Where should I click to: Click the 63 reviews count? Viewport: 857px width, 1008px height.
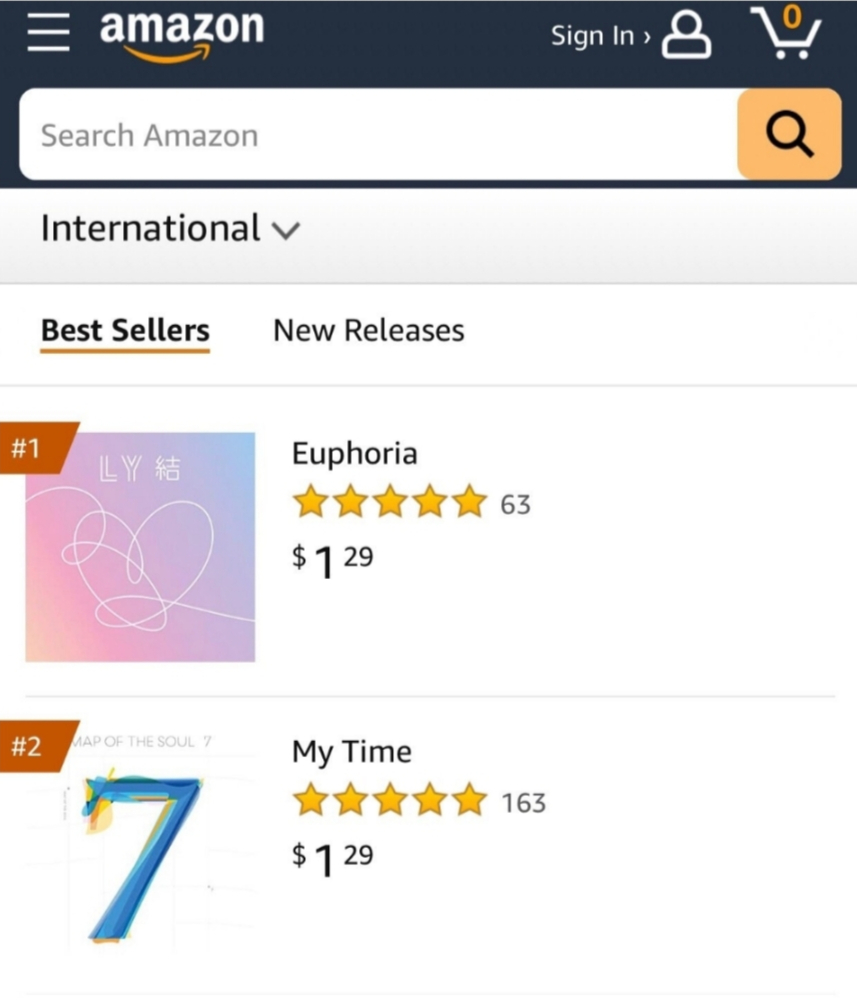(x=515, y=504)
